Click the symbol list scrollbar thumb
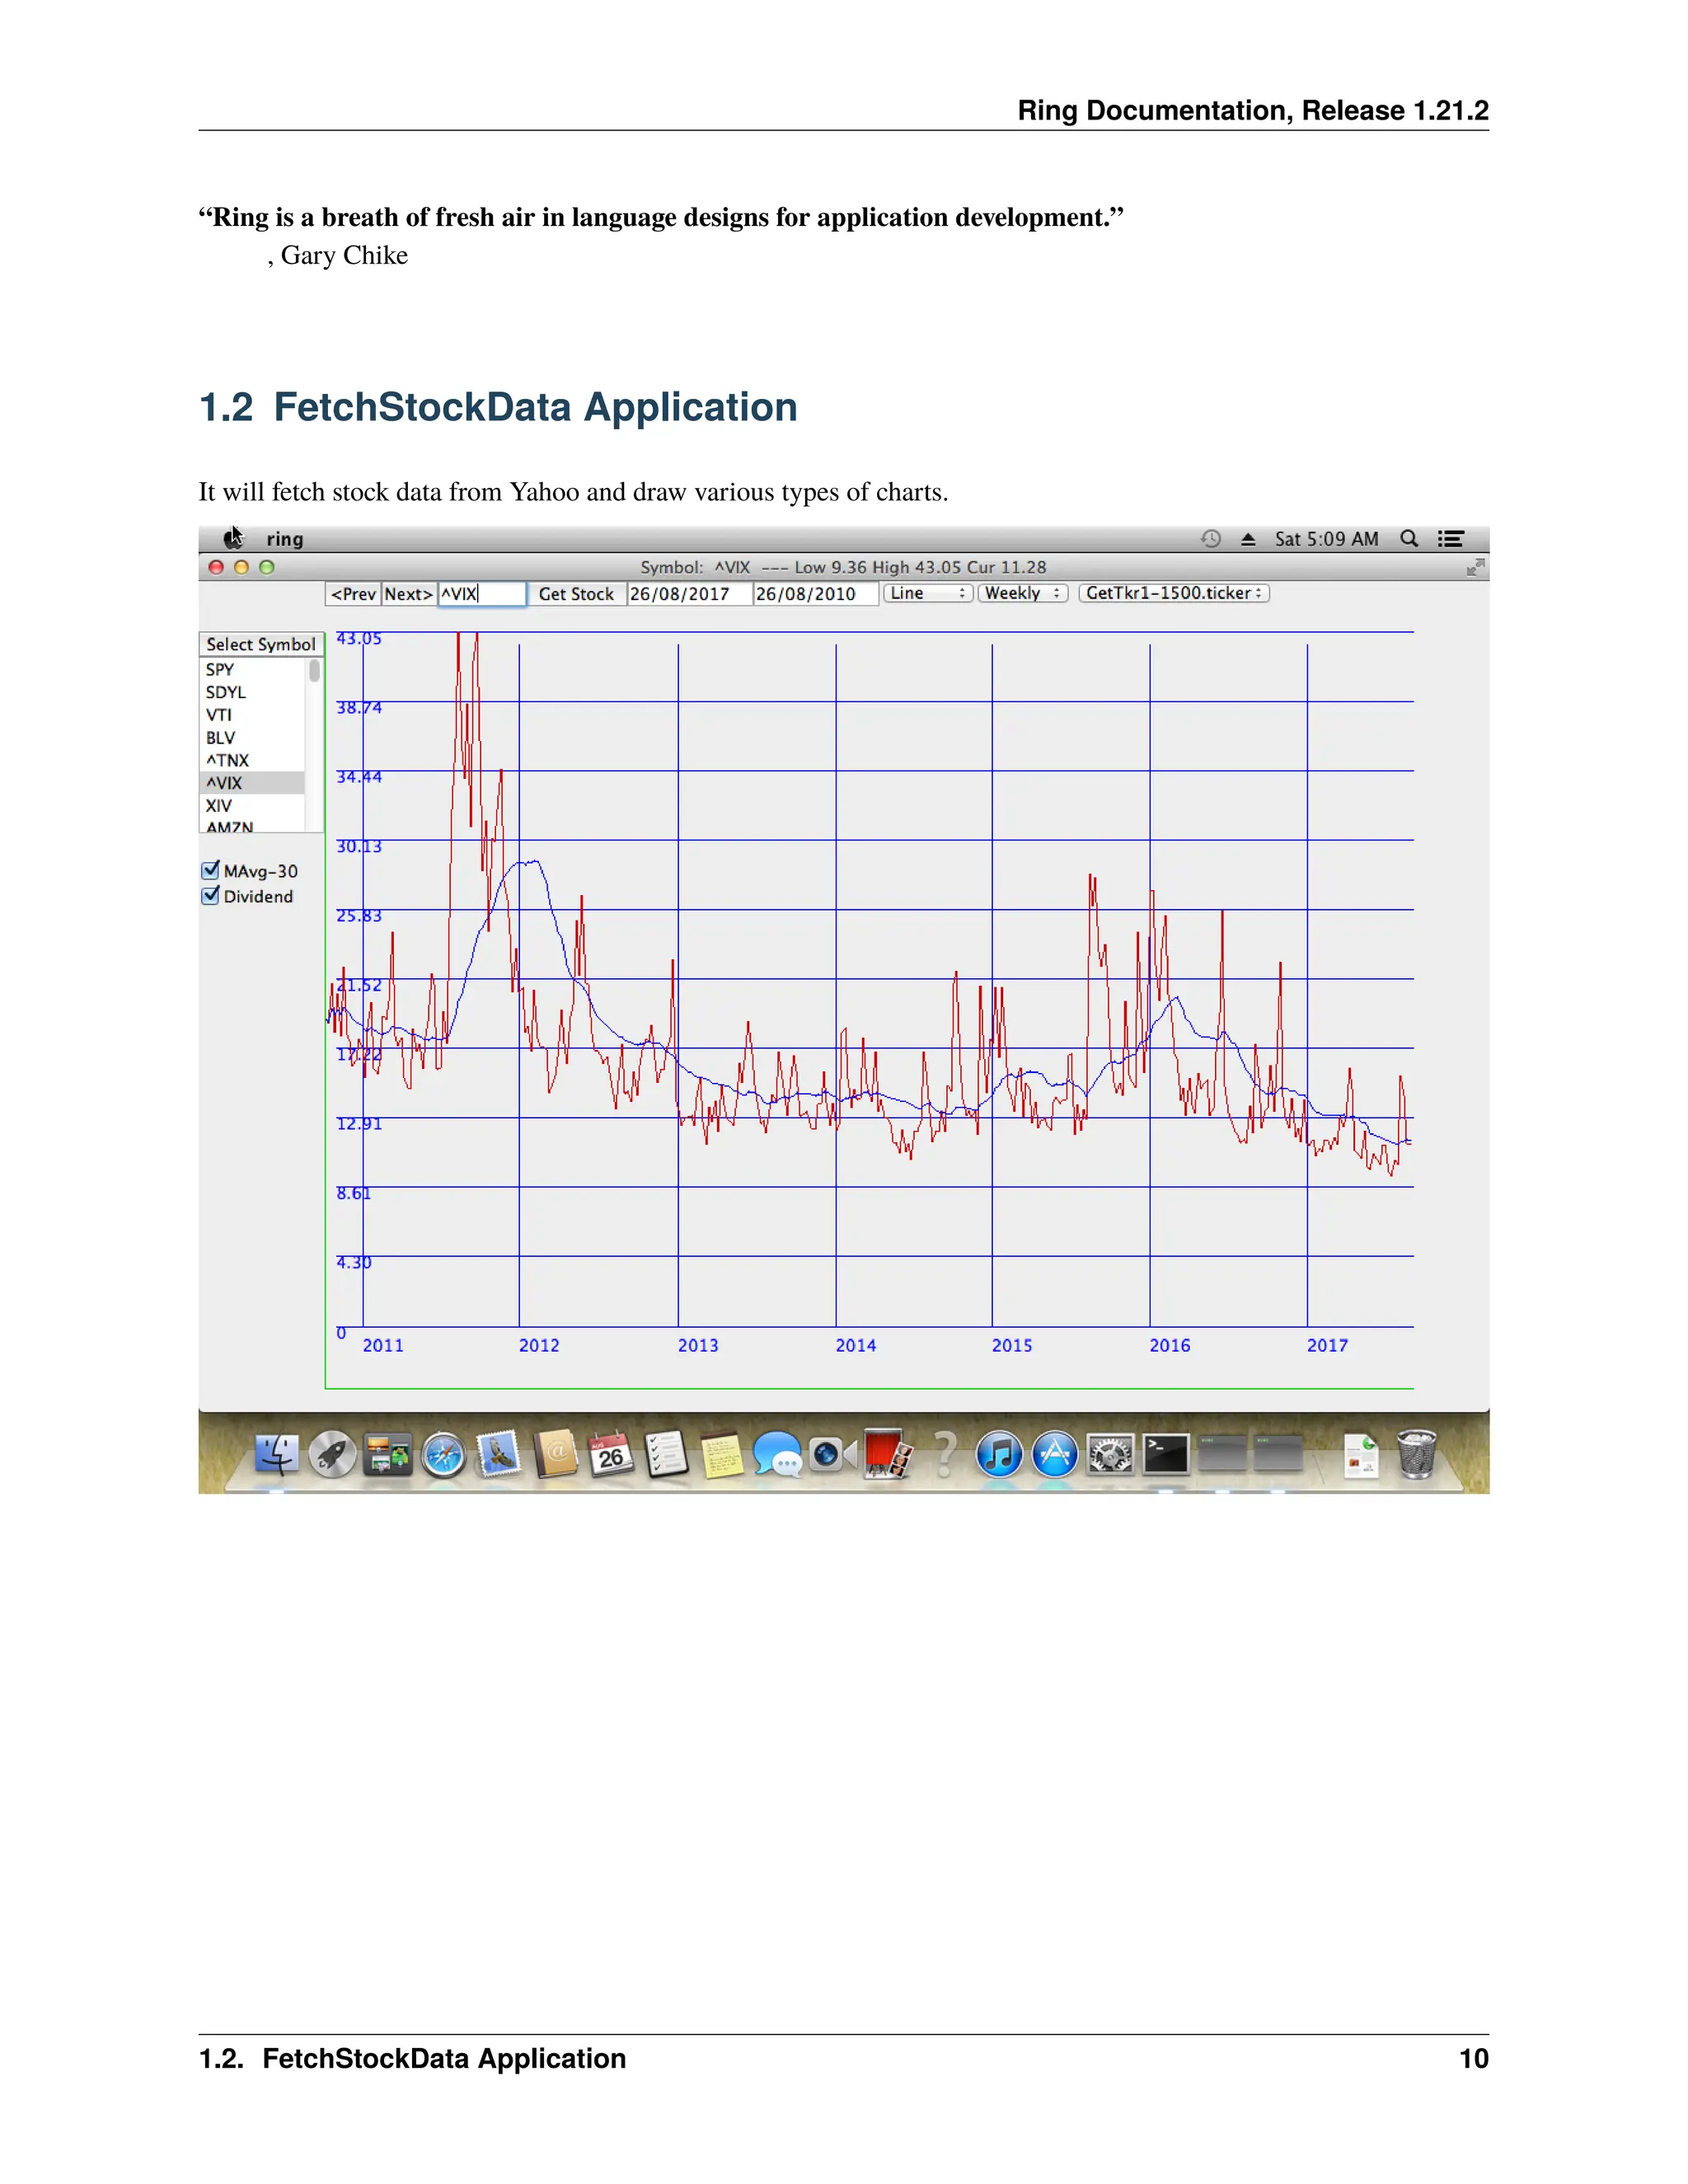This screenshot has height=2184, width=1688. click(x=315, y=670)
